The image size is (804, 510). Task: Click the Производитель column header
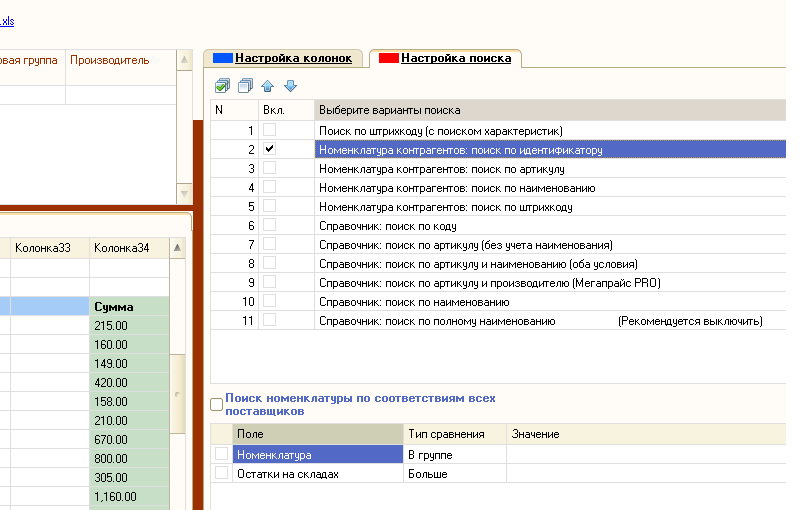pyautogui.click(x=109, y=60)
